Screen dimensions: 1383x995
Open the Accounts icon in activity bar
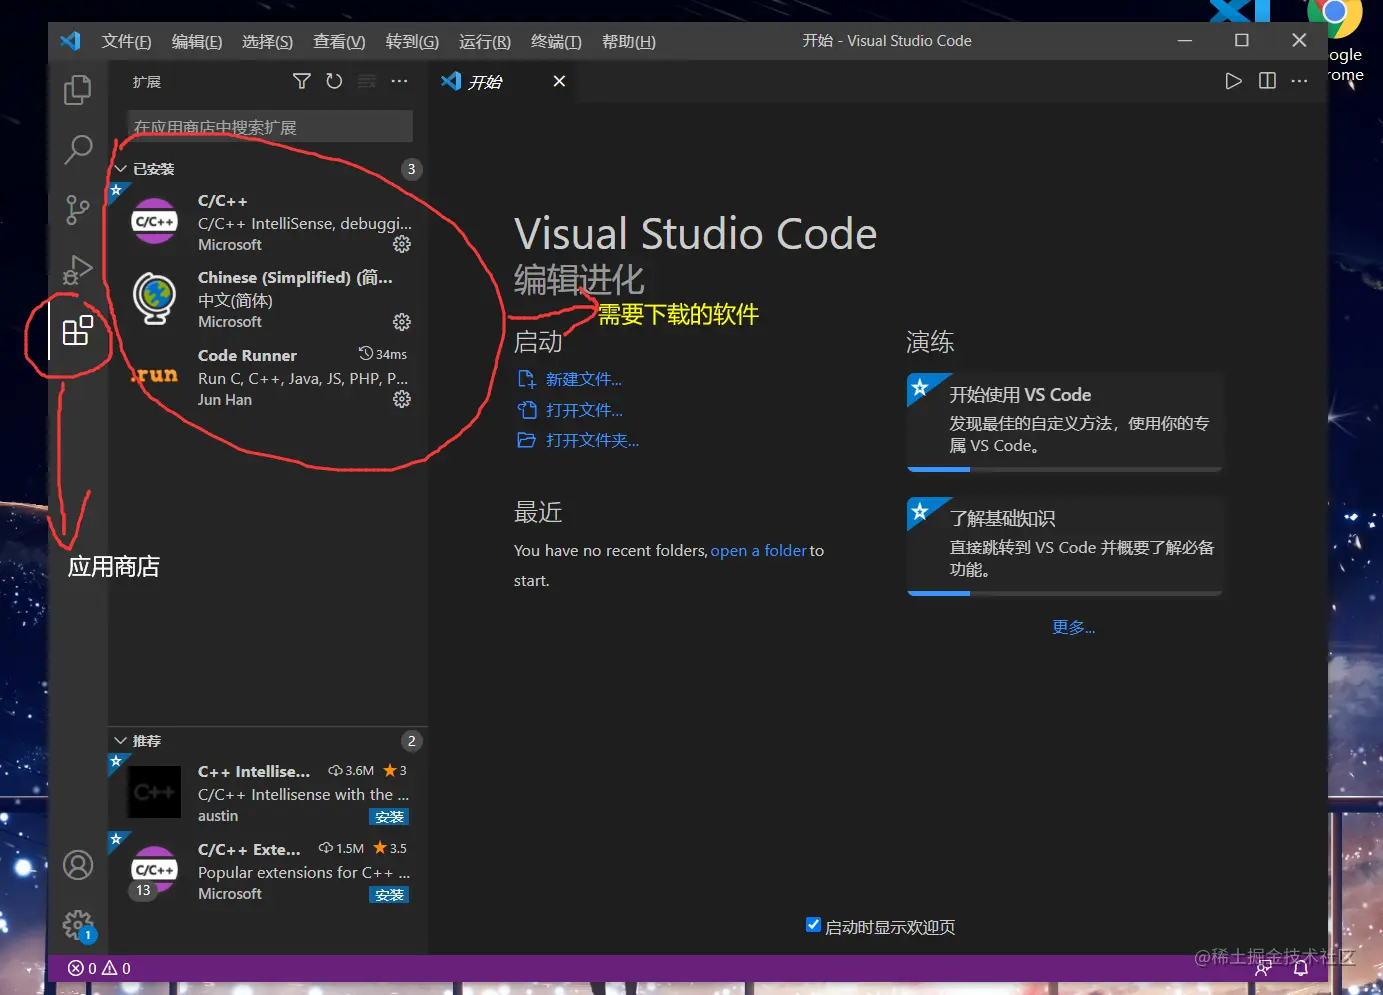coord(78,865)
